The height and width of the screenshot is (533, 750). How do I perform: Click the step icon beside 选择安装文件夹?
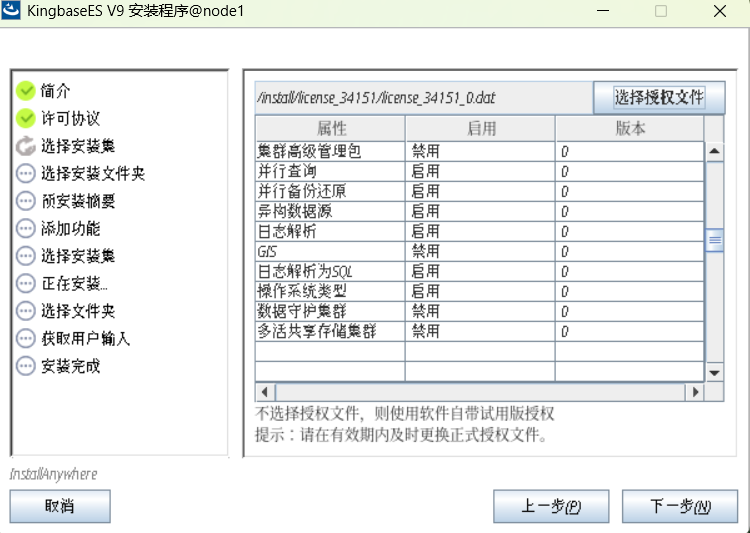click(x=26, y=173)
